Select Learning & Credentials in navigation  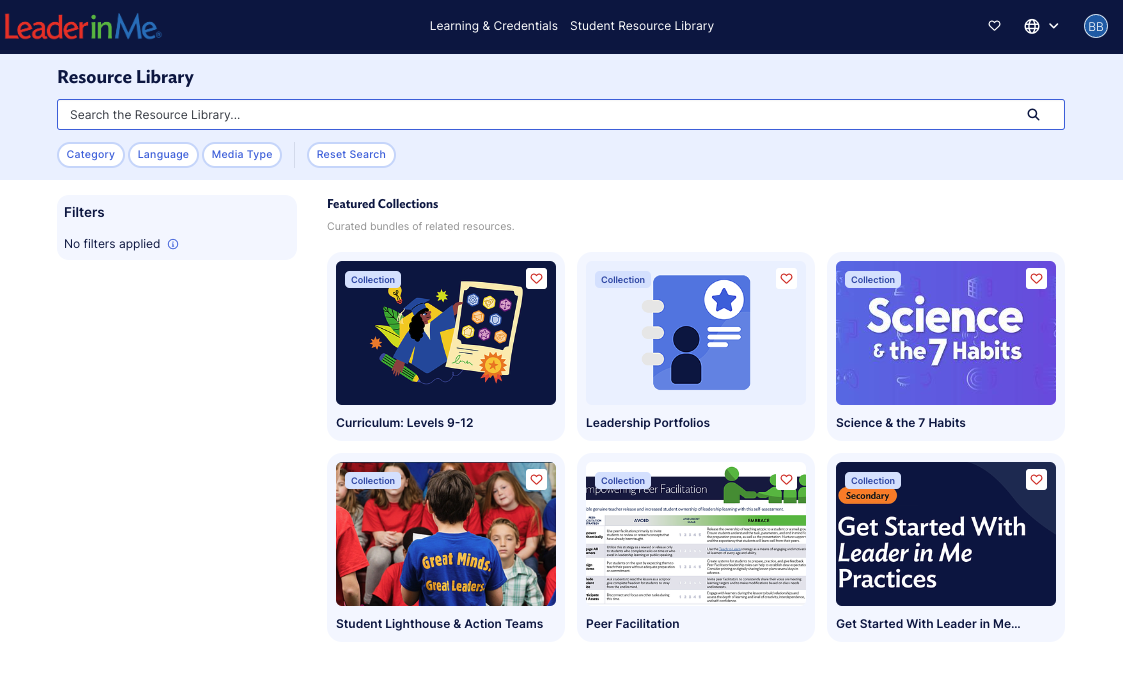[x=493, y=26]
